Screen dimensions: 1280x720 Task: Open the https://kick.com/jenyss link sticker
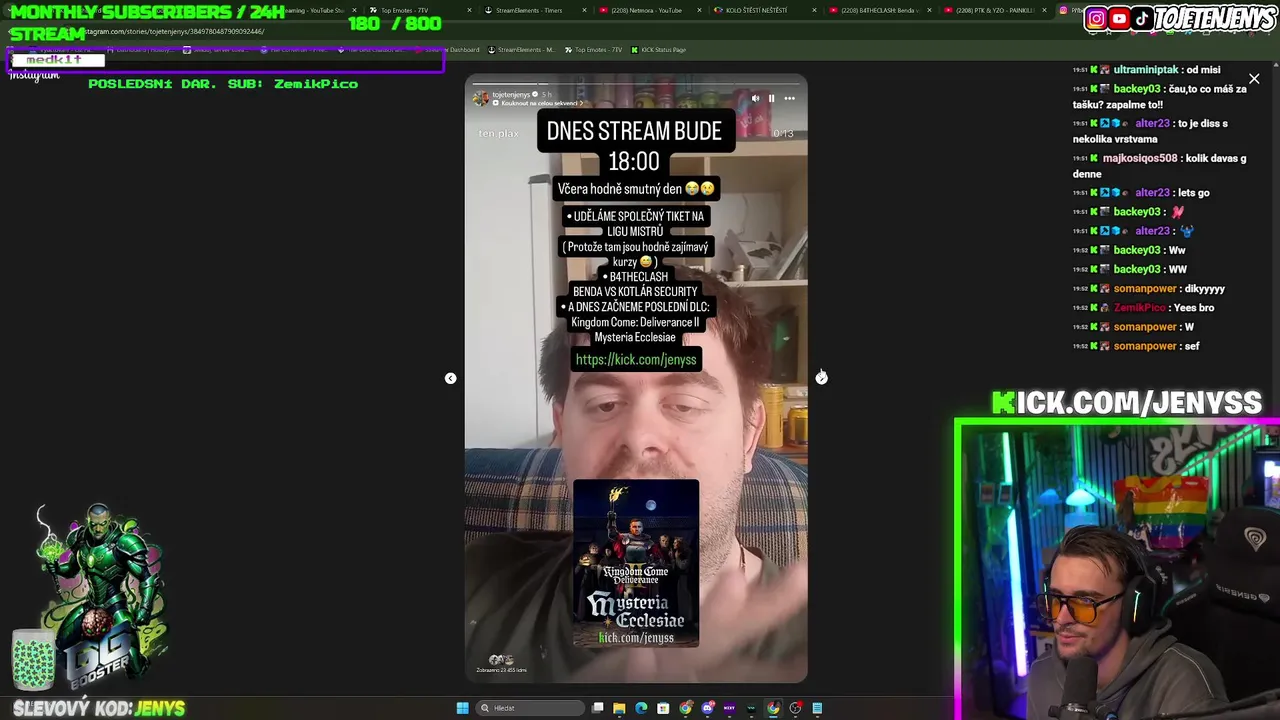[636, 359]
